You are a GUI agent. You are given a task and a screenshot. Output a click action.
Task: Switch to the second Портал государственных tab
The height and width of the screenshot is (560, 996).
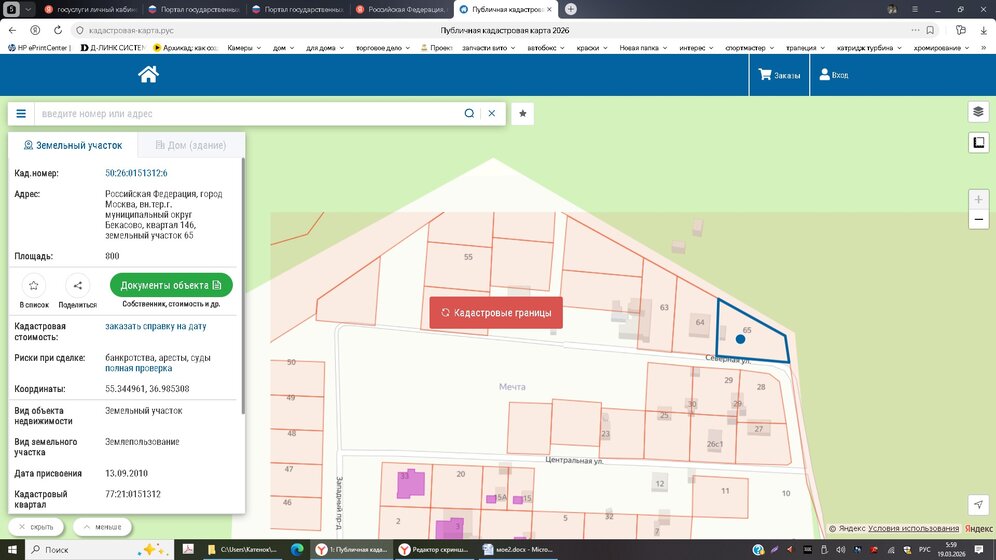pyautogui.click(x=298, y=10)
